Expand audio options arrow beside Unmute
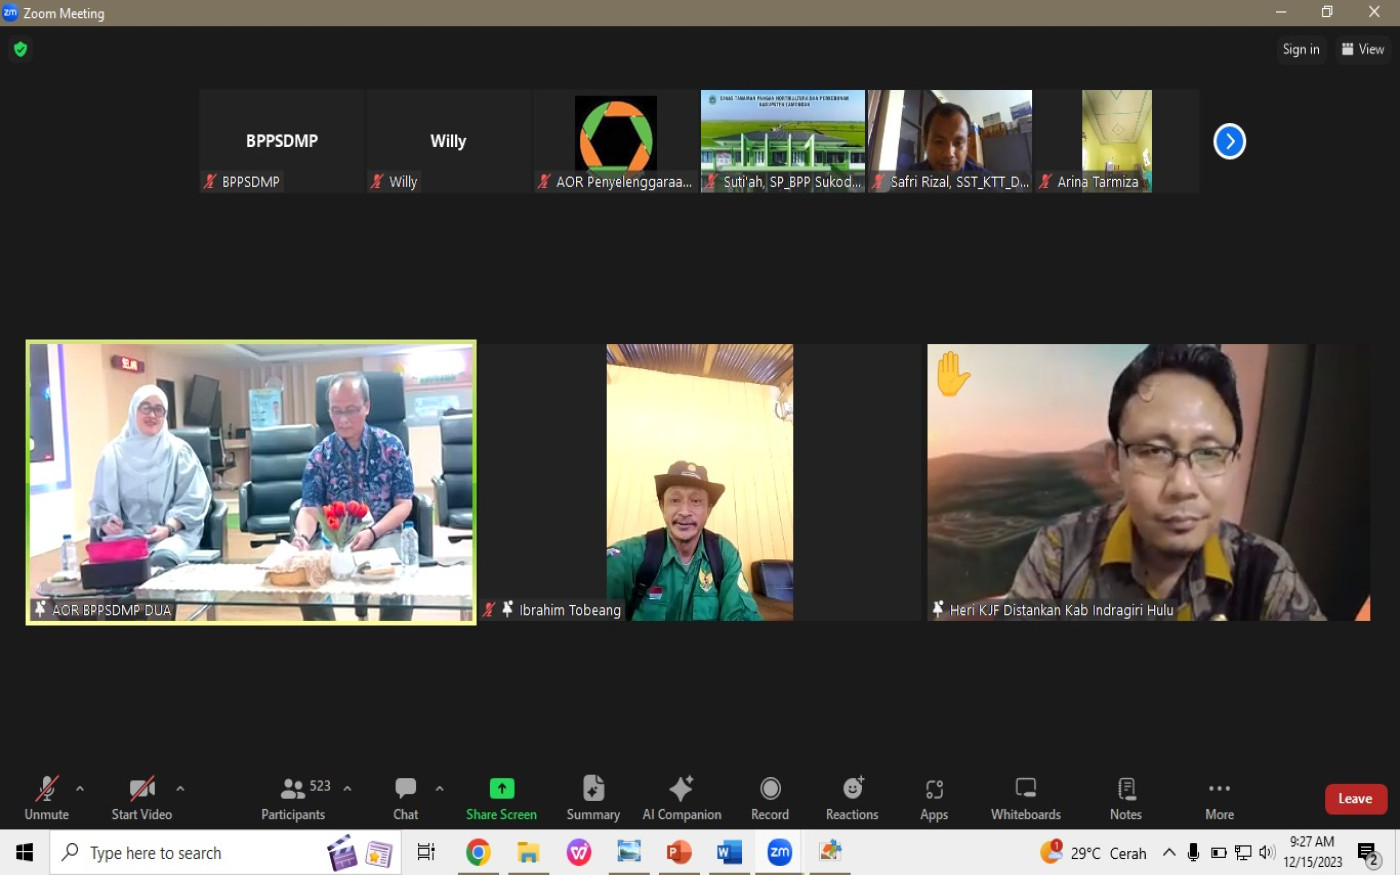Screen dimensions: 1400x875 pyautogui.click(x=80, y=789)
